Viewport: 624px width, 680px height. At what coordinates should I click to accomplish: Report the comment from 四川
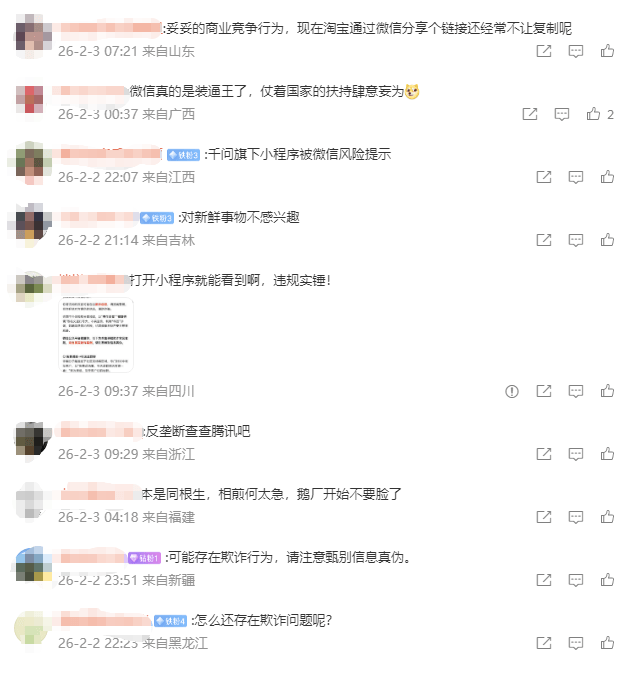point(512,392)
